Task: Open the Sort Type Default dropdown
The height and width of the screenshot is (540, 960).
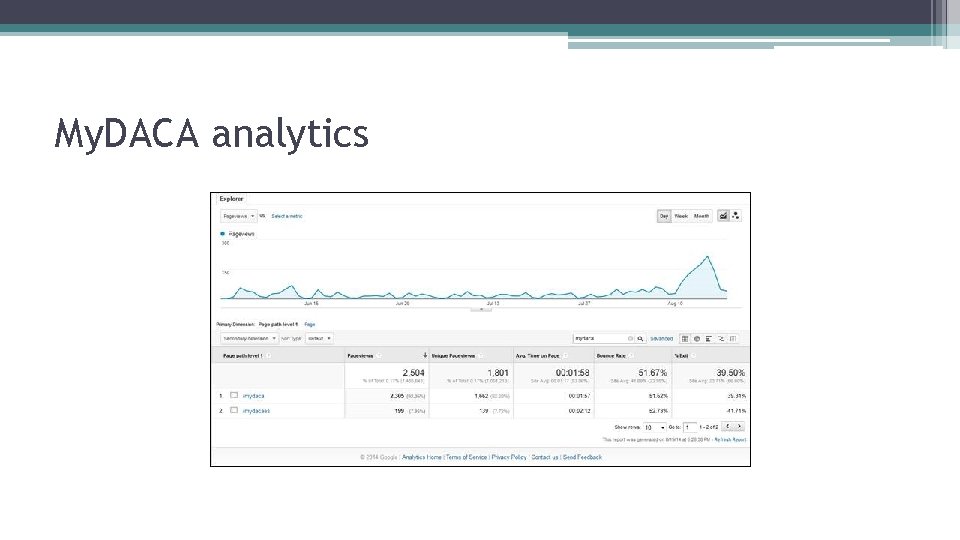Action: tap(319, 339)
